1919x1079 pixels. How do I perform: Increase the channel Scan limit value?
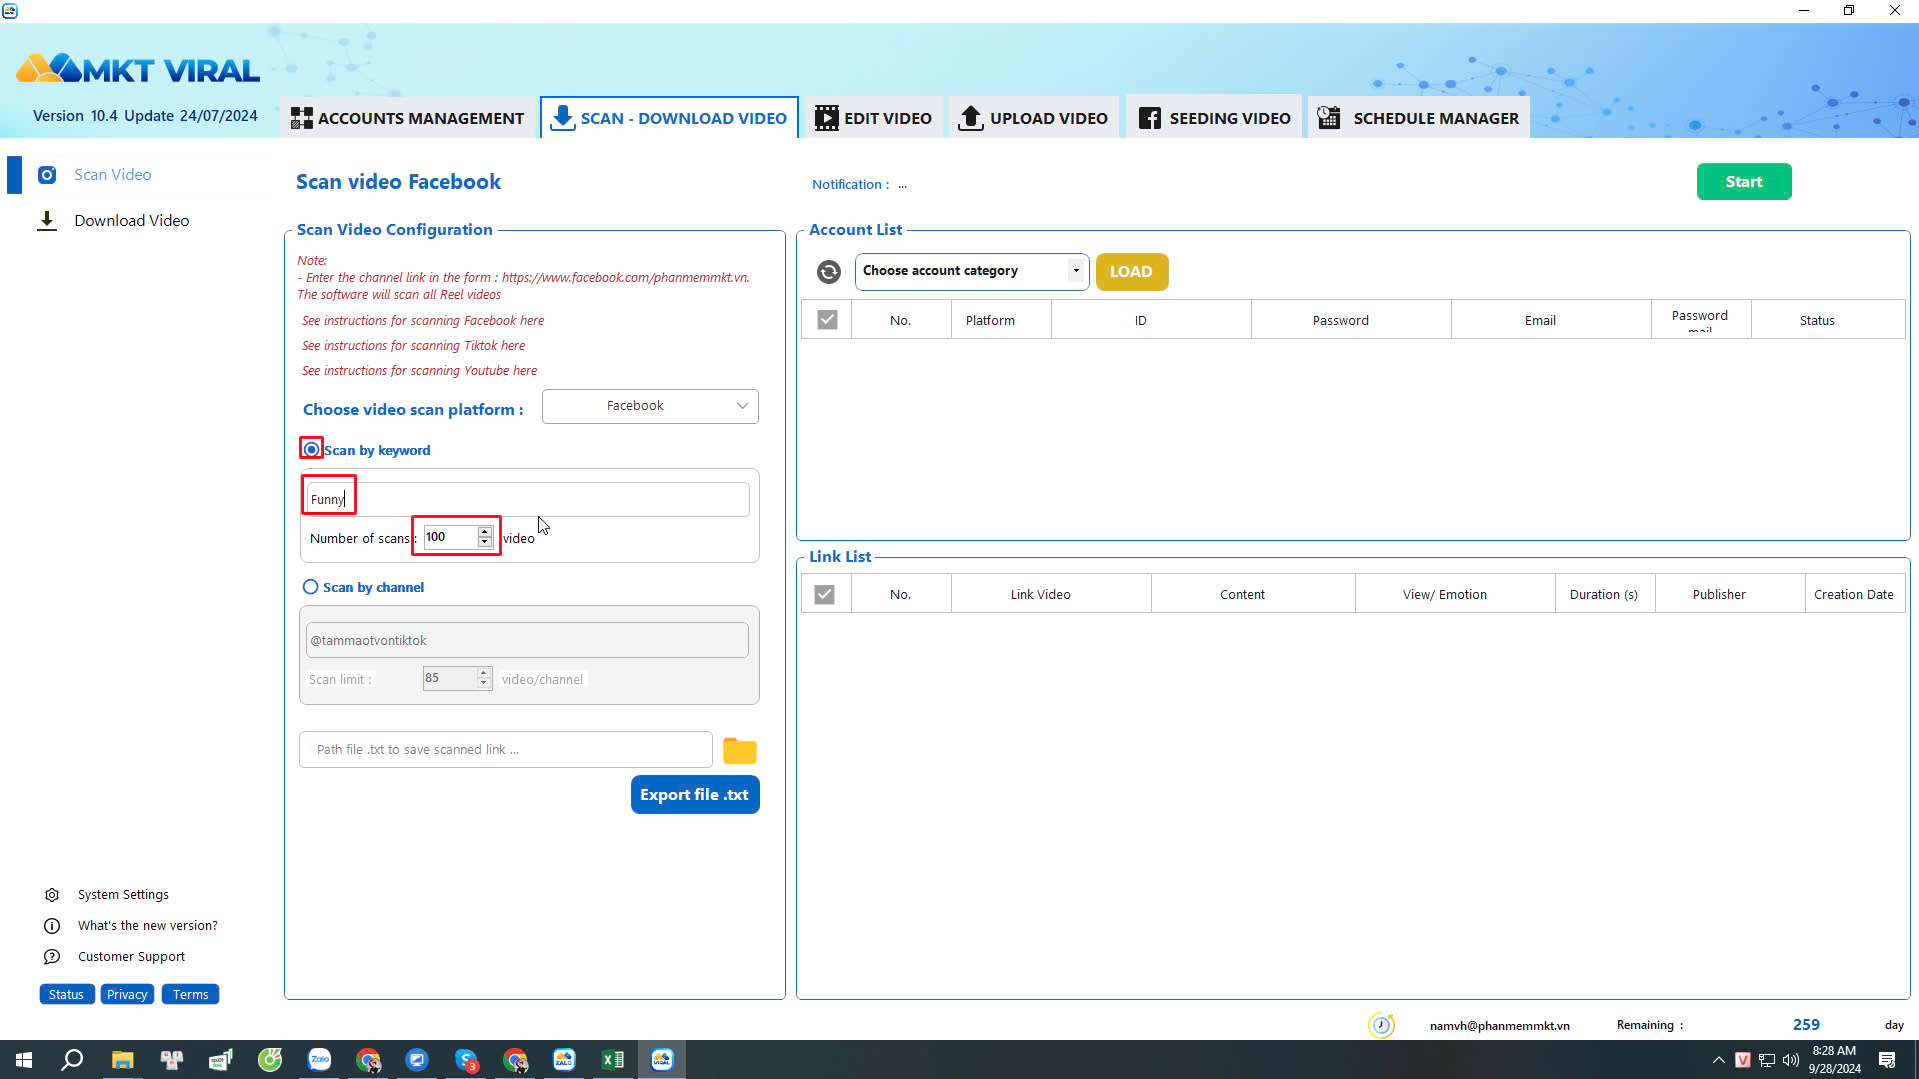484,672
